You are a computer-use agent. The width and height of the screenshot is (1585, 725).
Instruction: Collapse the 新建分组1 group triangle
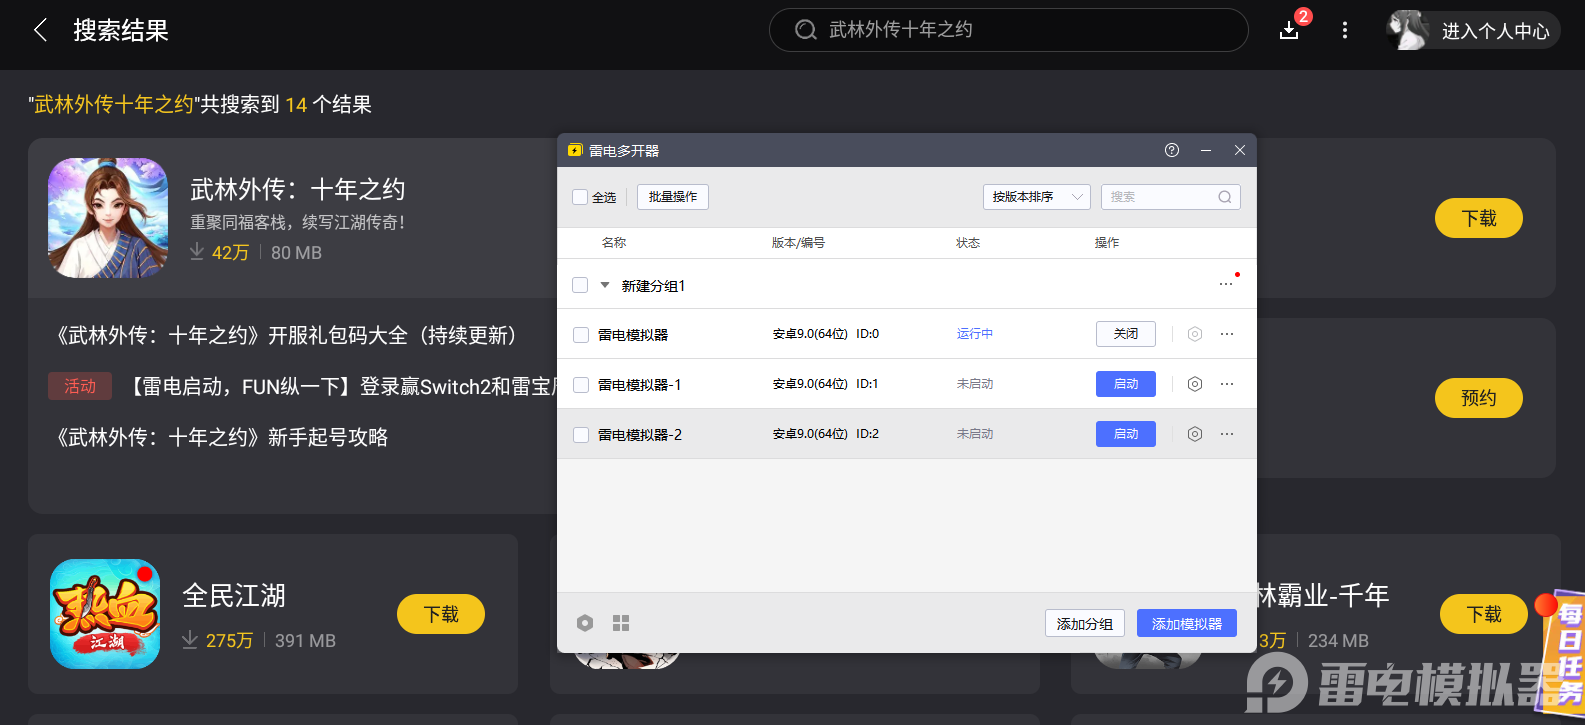tap(604, 285)
